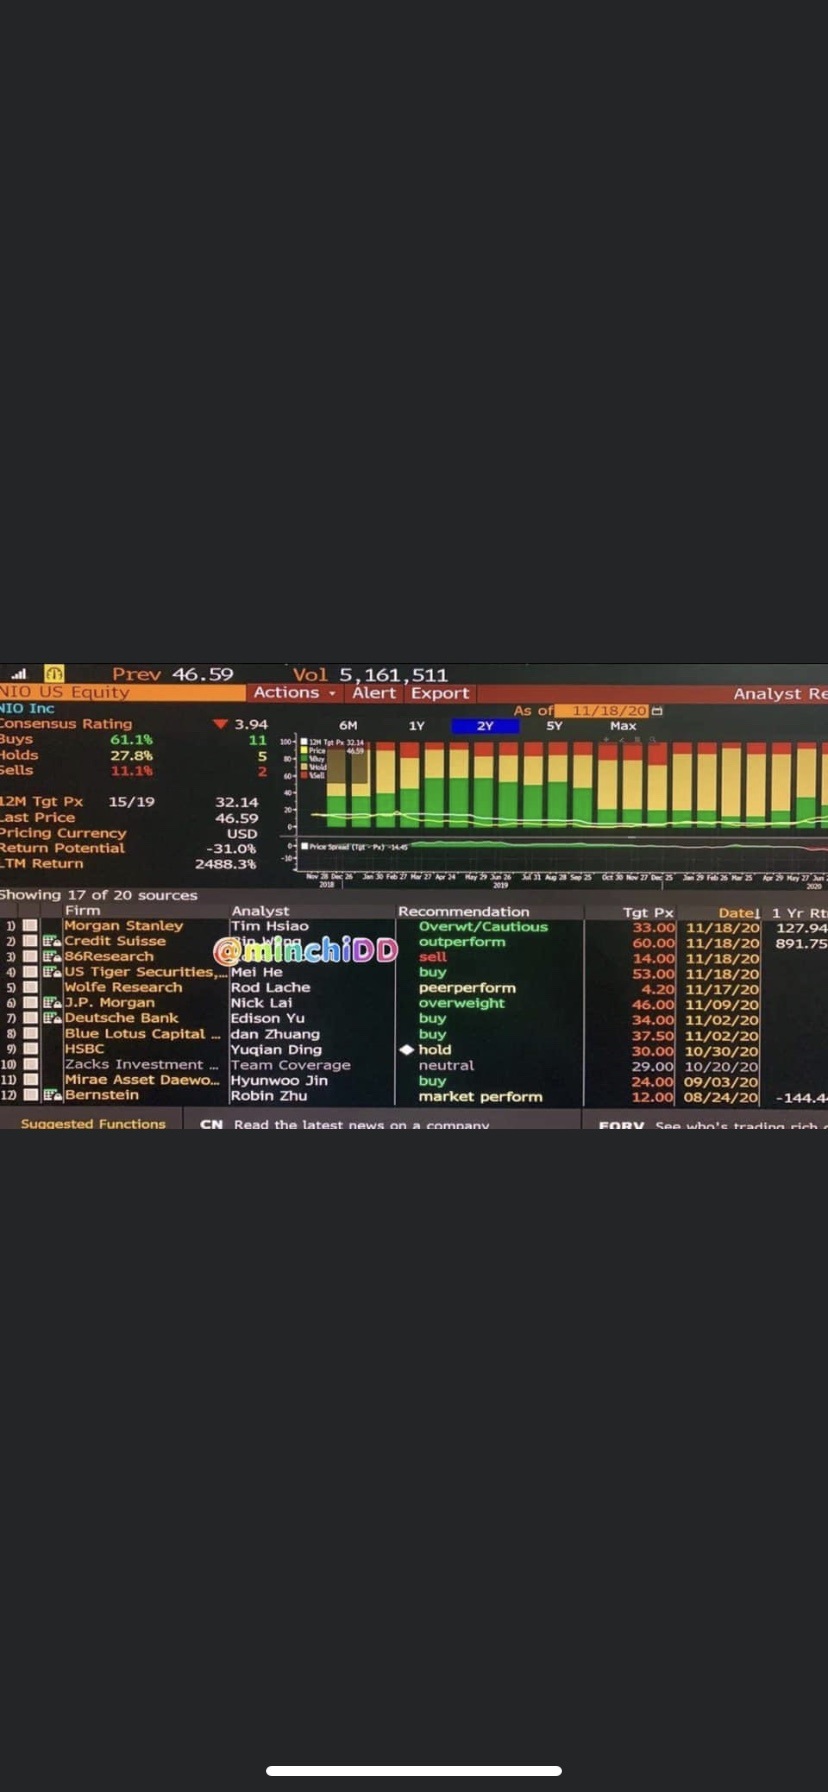Click the 08/24/20 date cell
This screenshot has height=1792, width=828.
[x=722, y=1098]
